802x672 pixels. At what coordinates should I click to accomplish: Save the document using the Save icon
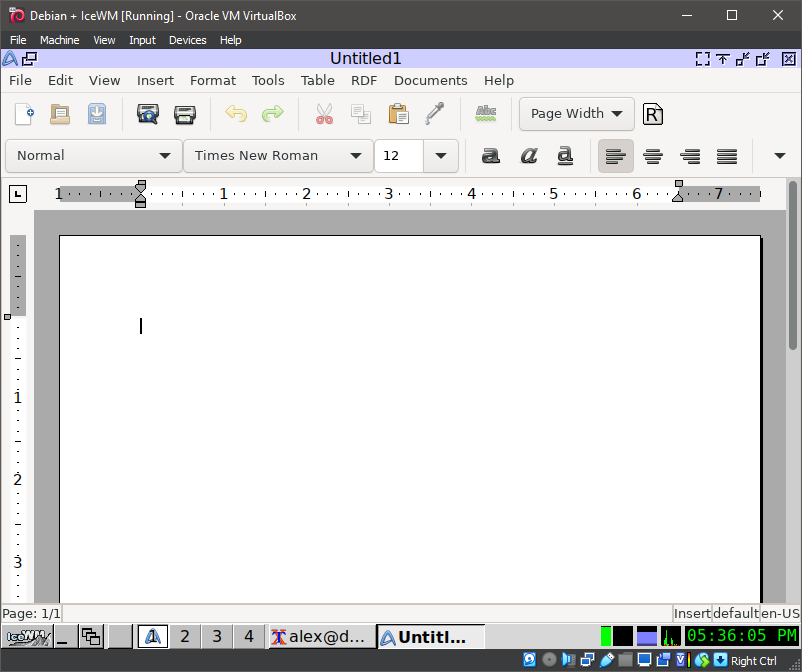96,114
